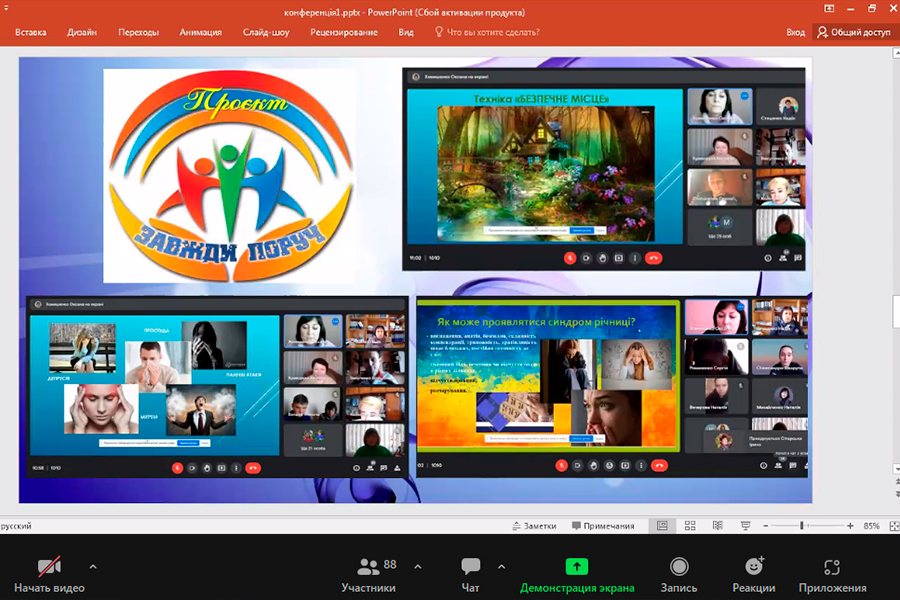
Task: Open the Реакции reactions menu
Action: 753,568
